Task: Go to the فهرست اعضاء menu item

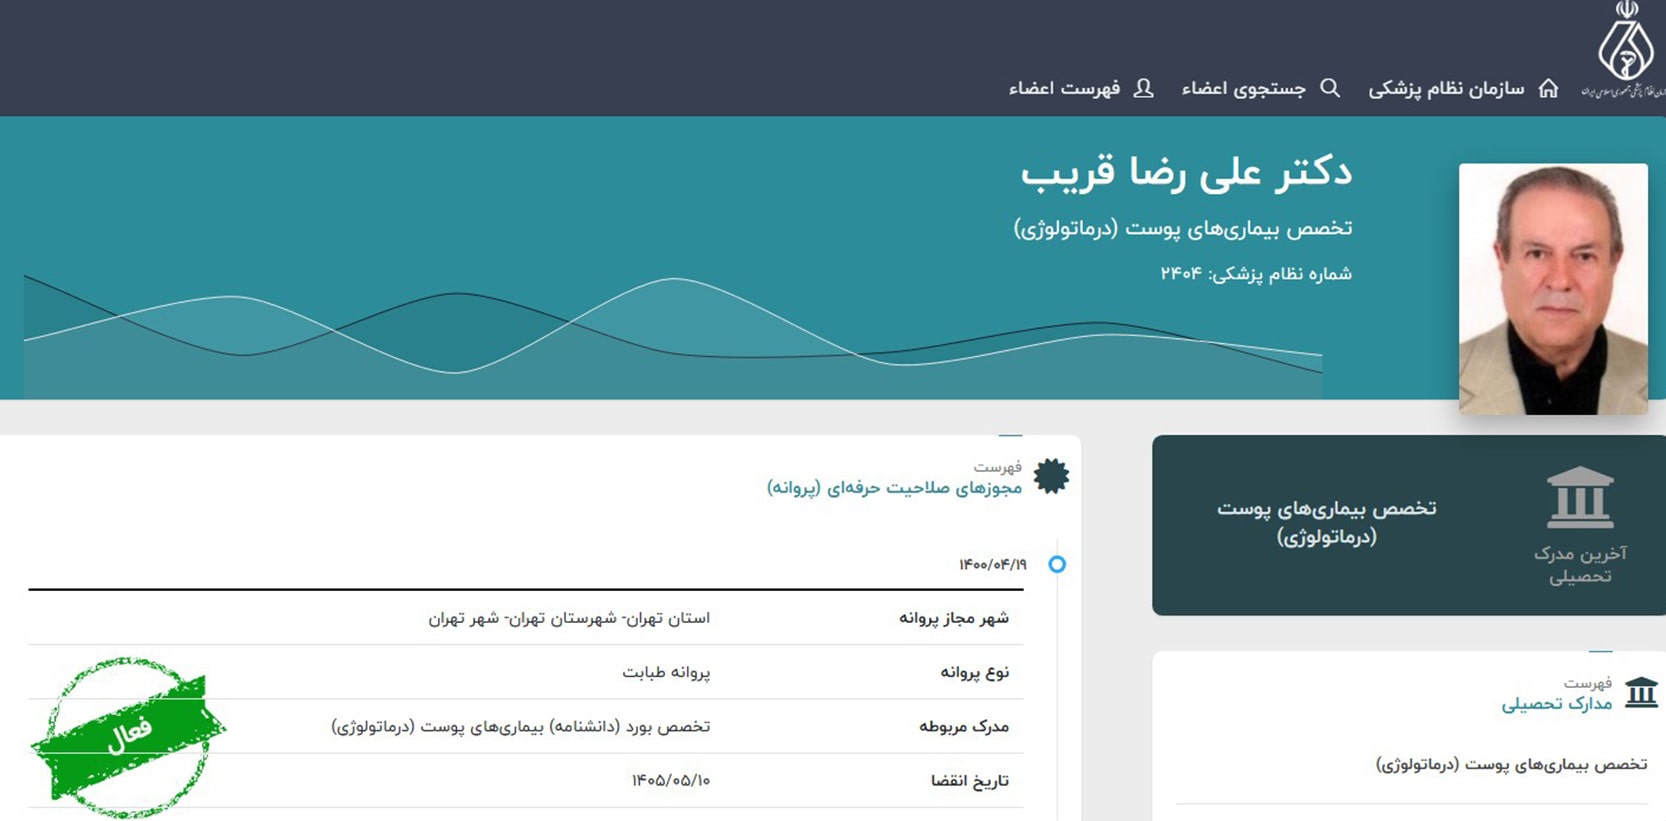Action: [x=1064, y=89]
